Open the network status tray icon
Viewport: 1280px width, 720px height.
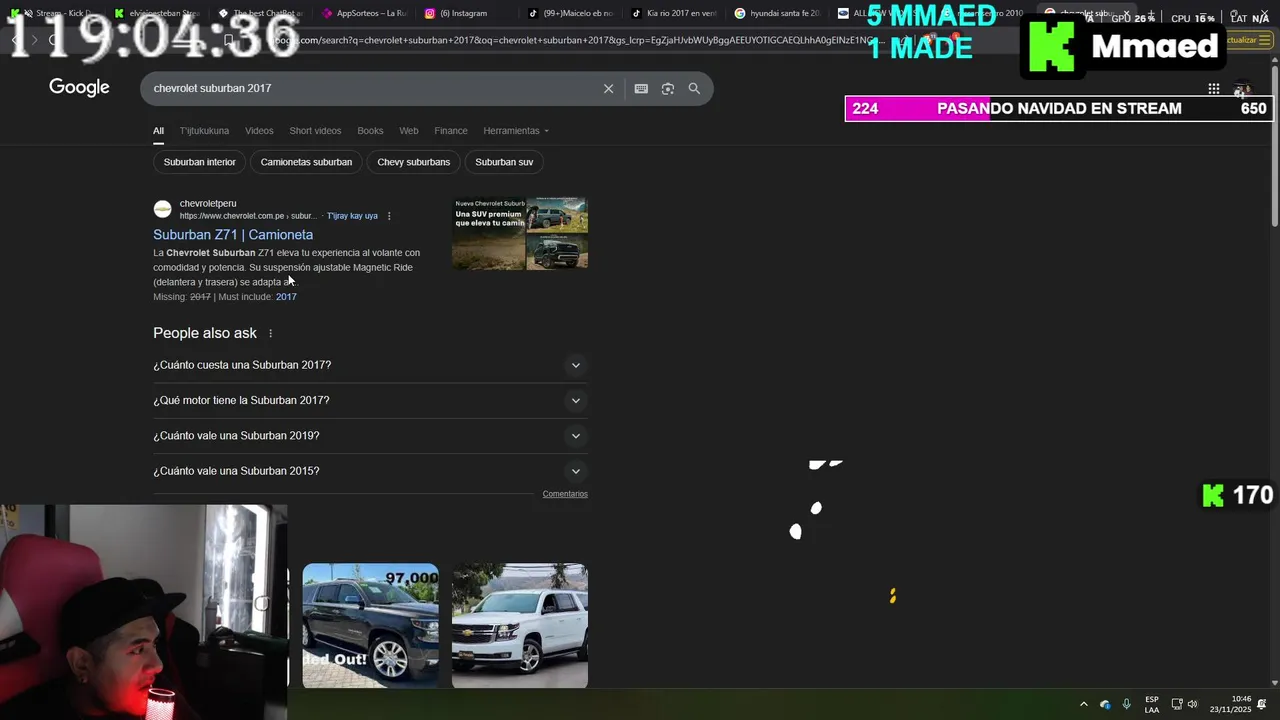click(1176, 704)
